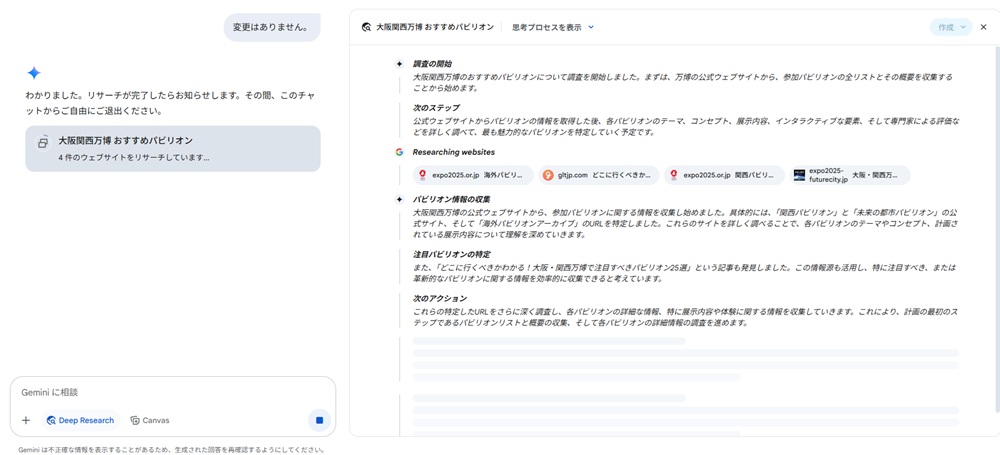
Task: Click the Gemini sparkle icon in chat
Action: [x=34, y=73]
